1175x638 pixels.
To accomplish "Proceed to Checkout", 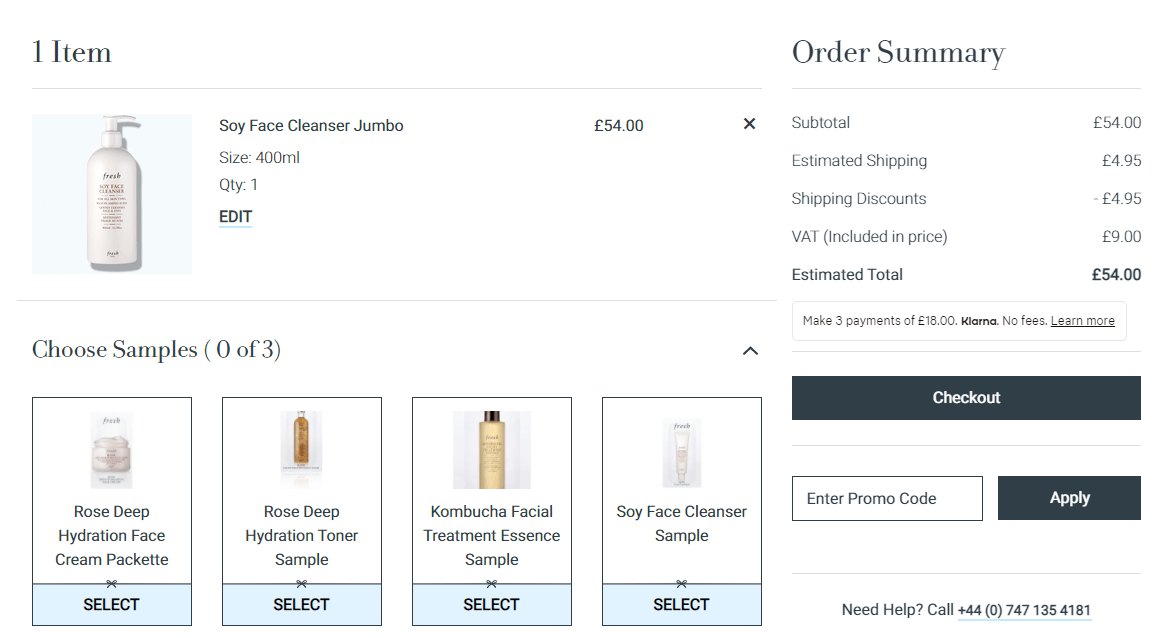I will [x=965, y=397].
